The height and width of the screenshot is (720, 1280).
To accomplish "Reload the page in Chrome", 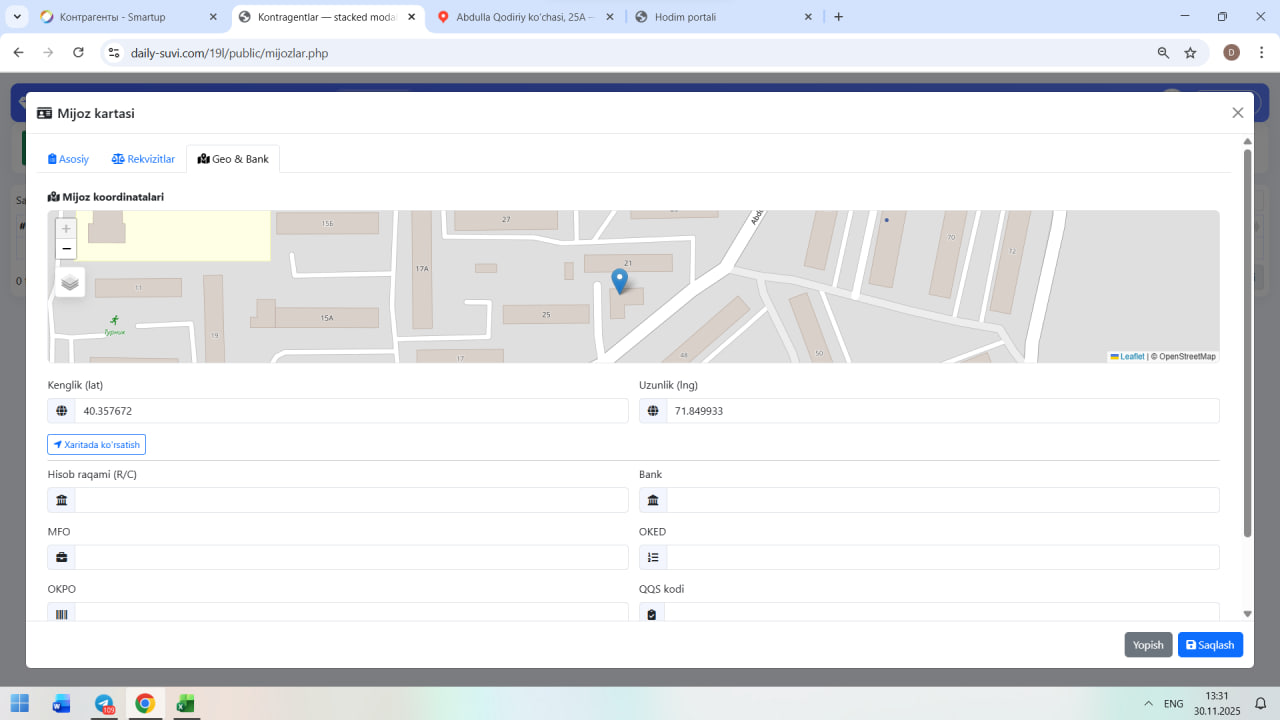I will coord(78,53).
